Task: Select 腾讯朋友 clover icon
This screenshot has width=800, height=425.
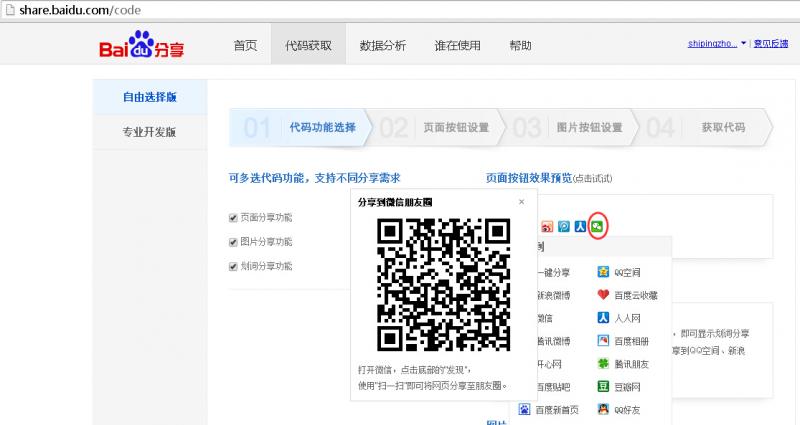Action: click(x=603, y=364)
